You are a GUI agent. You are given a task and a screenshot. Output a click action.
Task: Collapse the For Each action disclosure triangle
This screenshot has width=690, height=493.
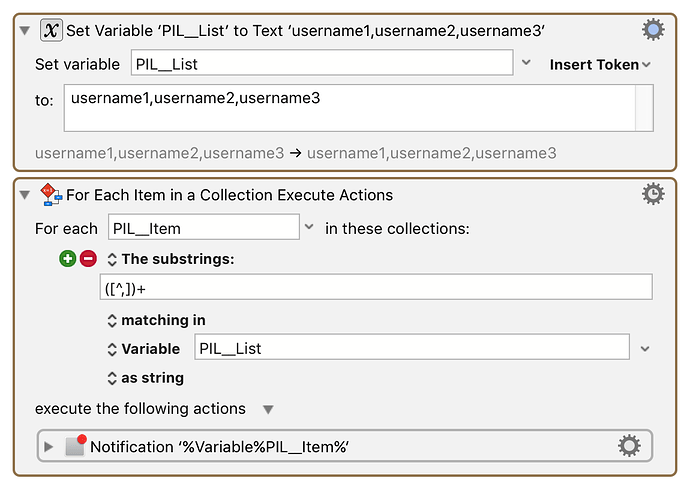pos(25,195)
